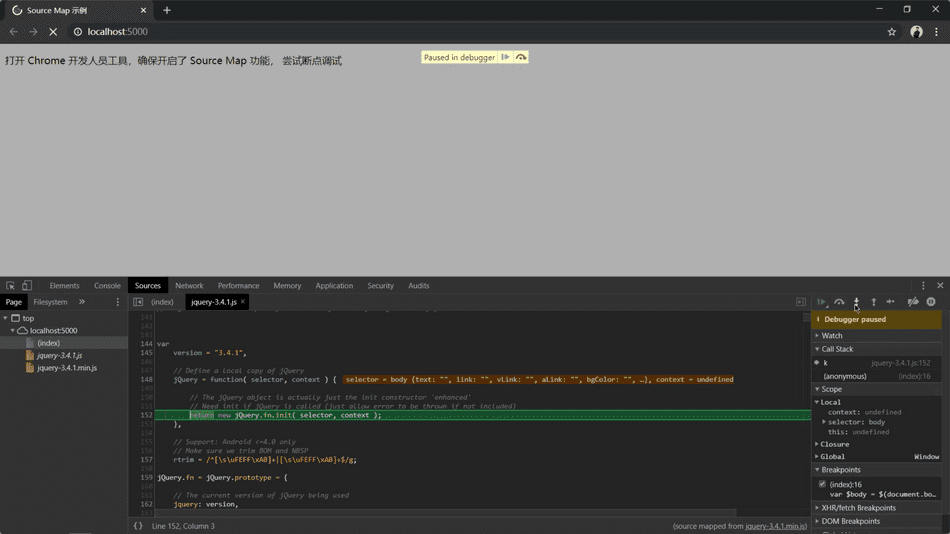The width and height of the screenshot is (950, 534).
Task: Collapse the localhost:5000 tree node
Action: coord(13,331)
